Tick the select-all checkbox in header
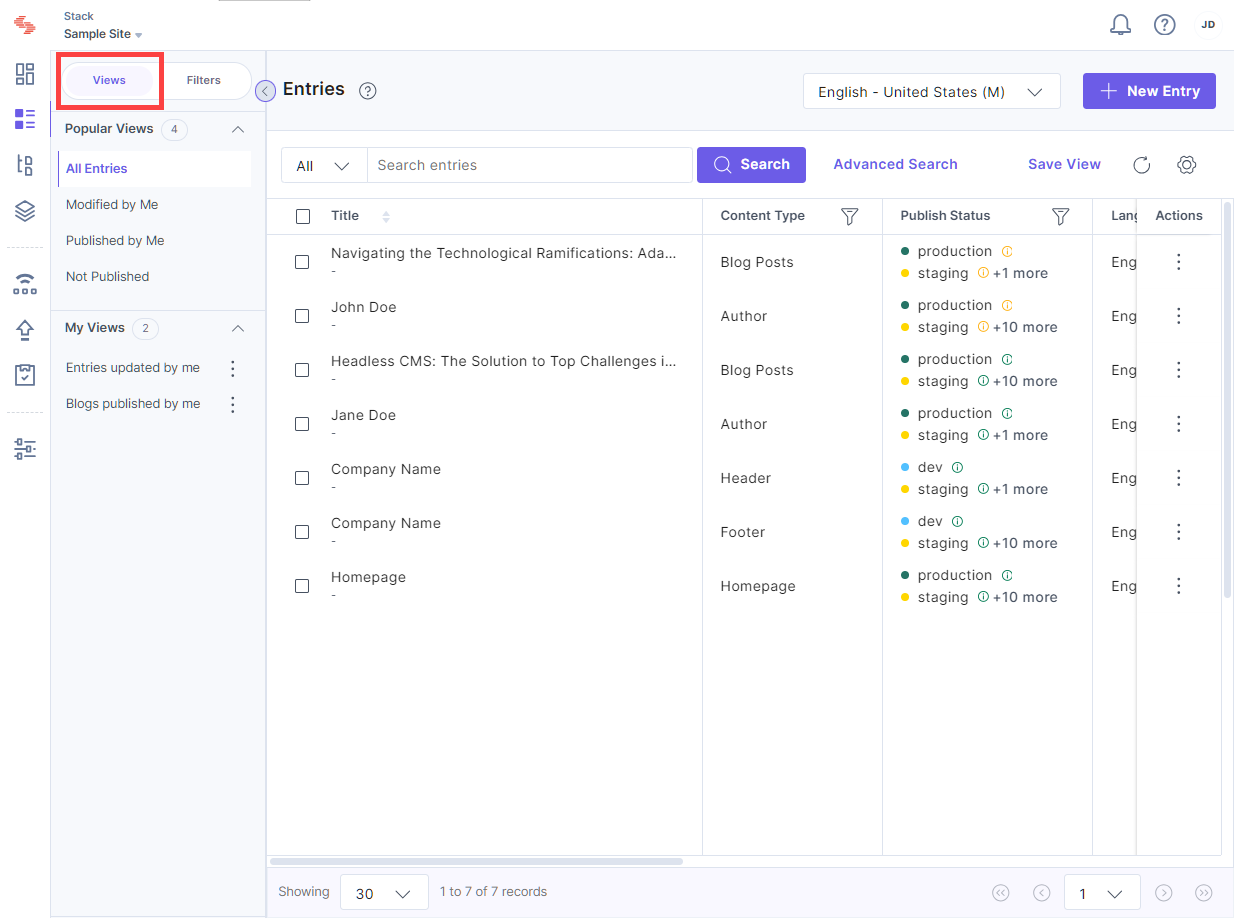The height and width of the screenshot is (918, 1234). [303, 216]
